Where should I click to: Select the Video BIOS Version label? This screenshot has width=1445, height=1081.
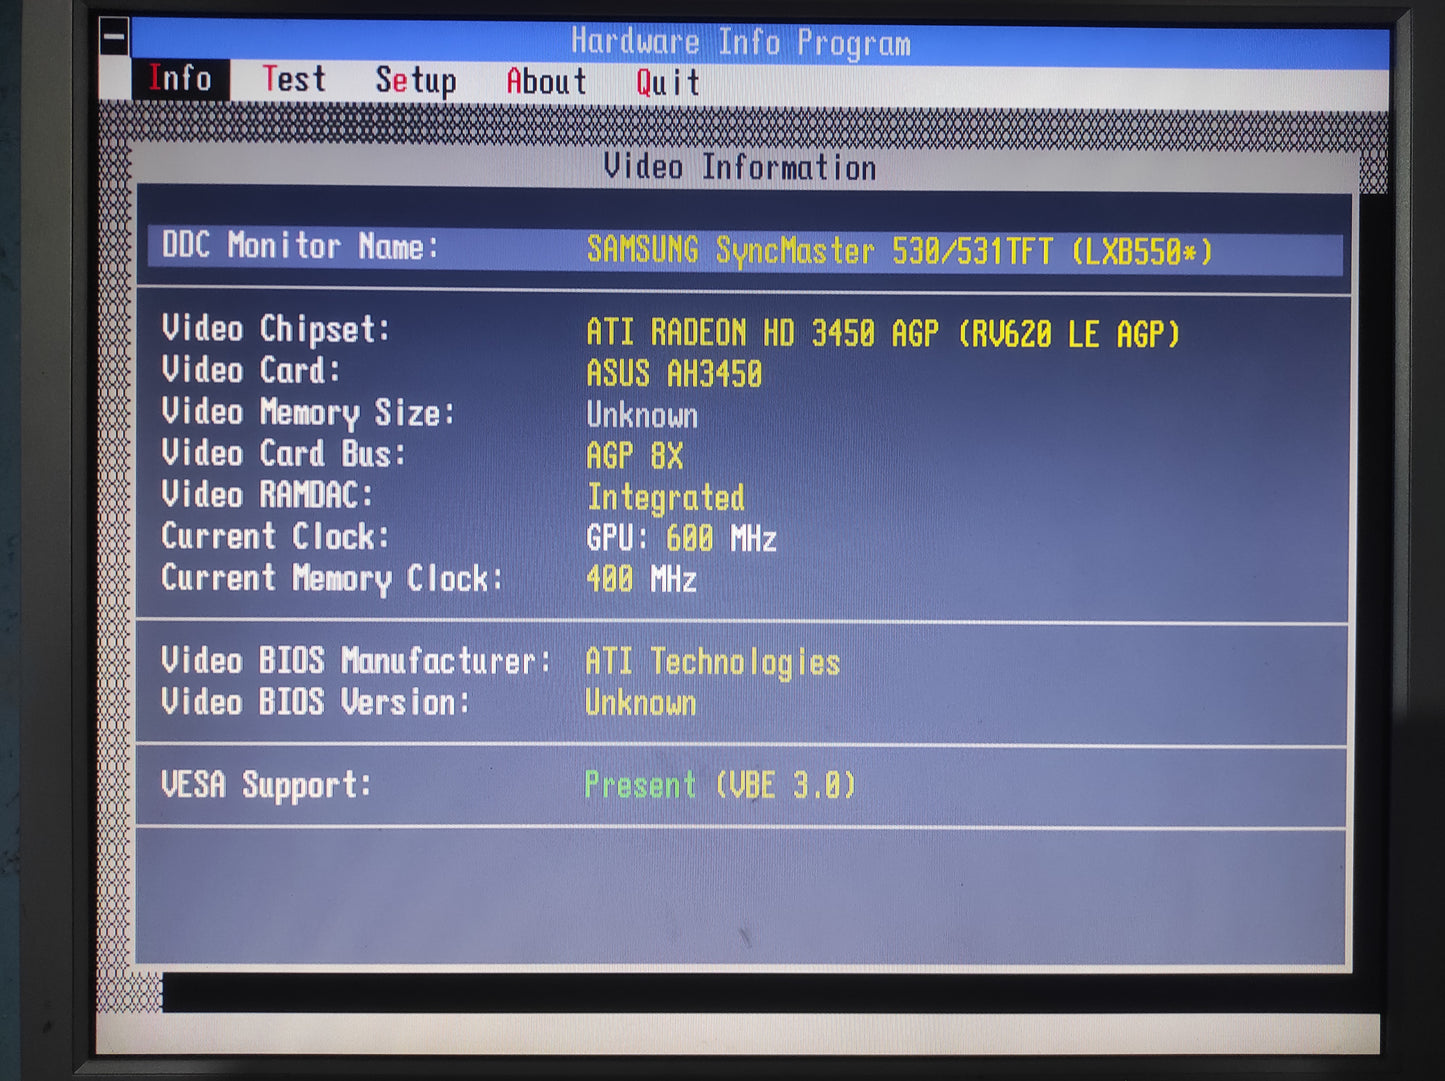click(x=315, y=703)
